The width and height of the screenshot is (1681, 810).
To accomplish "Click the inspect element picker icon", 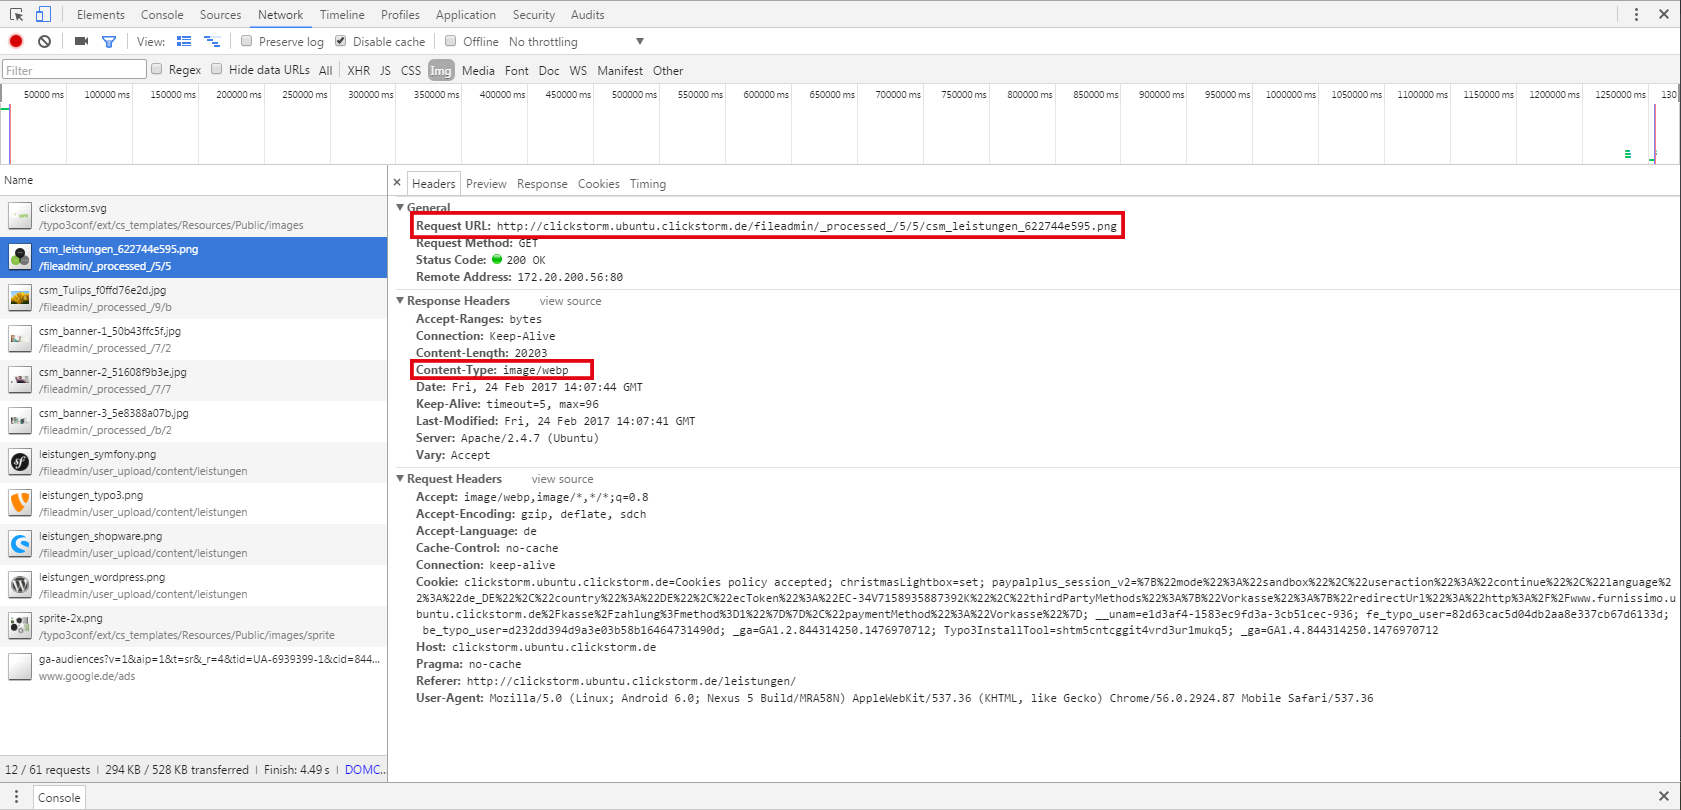I will [16, 14].
